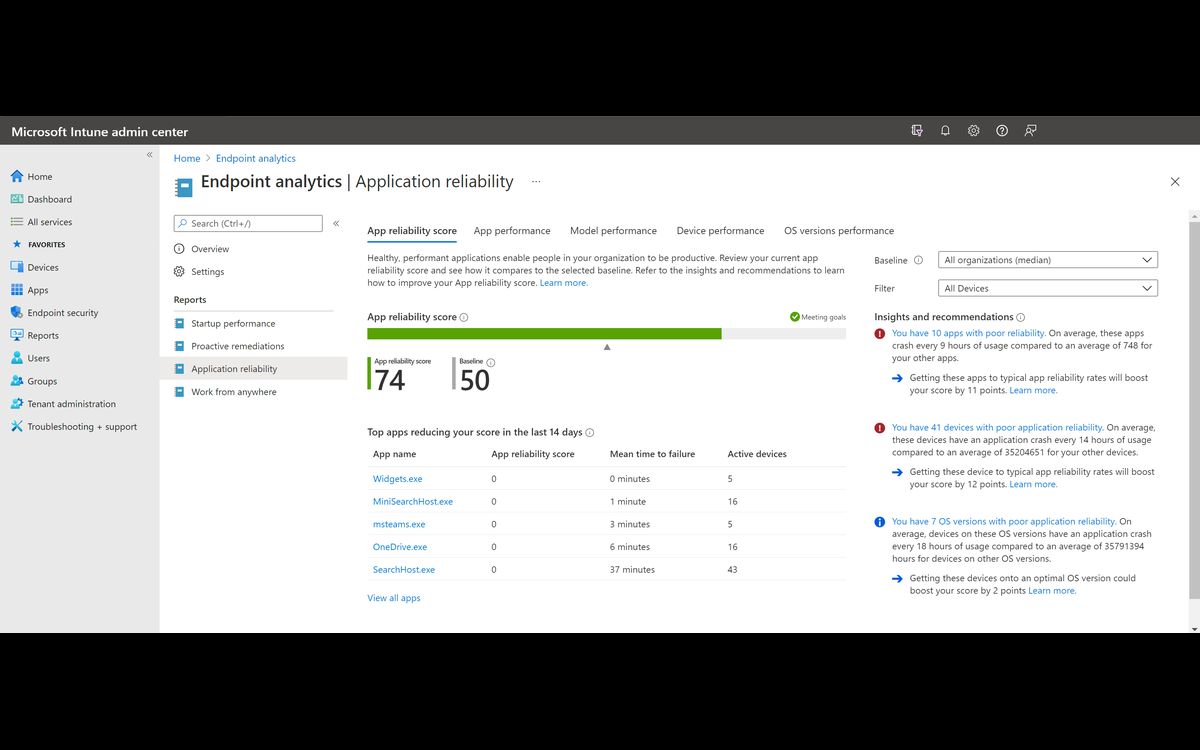Click the Troubleshooting + support wrench icon
The image size is (1200, 750).
(x=17, y=426)
